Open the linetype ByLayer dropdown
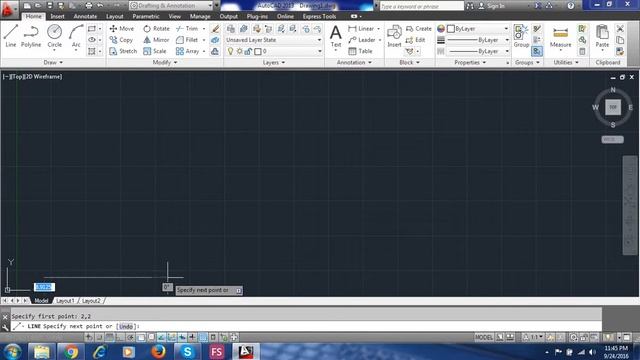The width and height of the screenshot is (640, 360). point(478,51)
